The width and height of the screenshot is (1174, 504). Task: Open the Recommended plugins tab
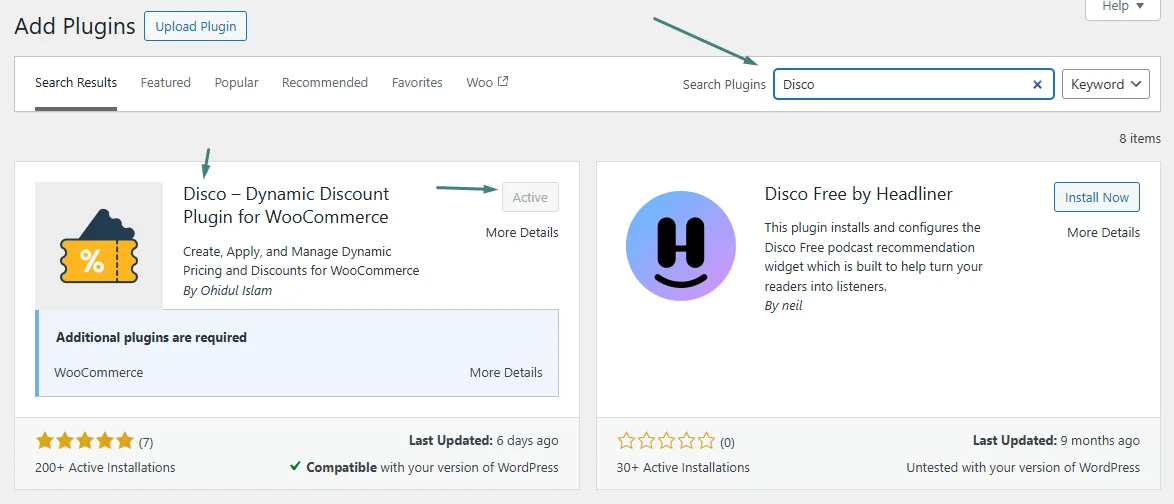click(x=325, y=82)
